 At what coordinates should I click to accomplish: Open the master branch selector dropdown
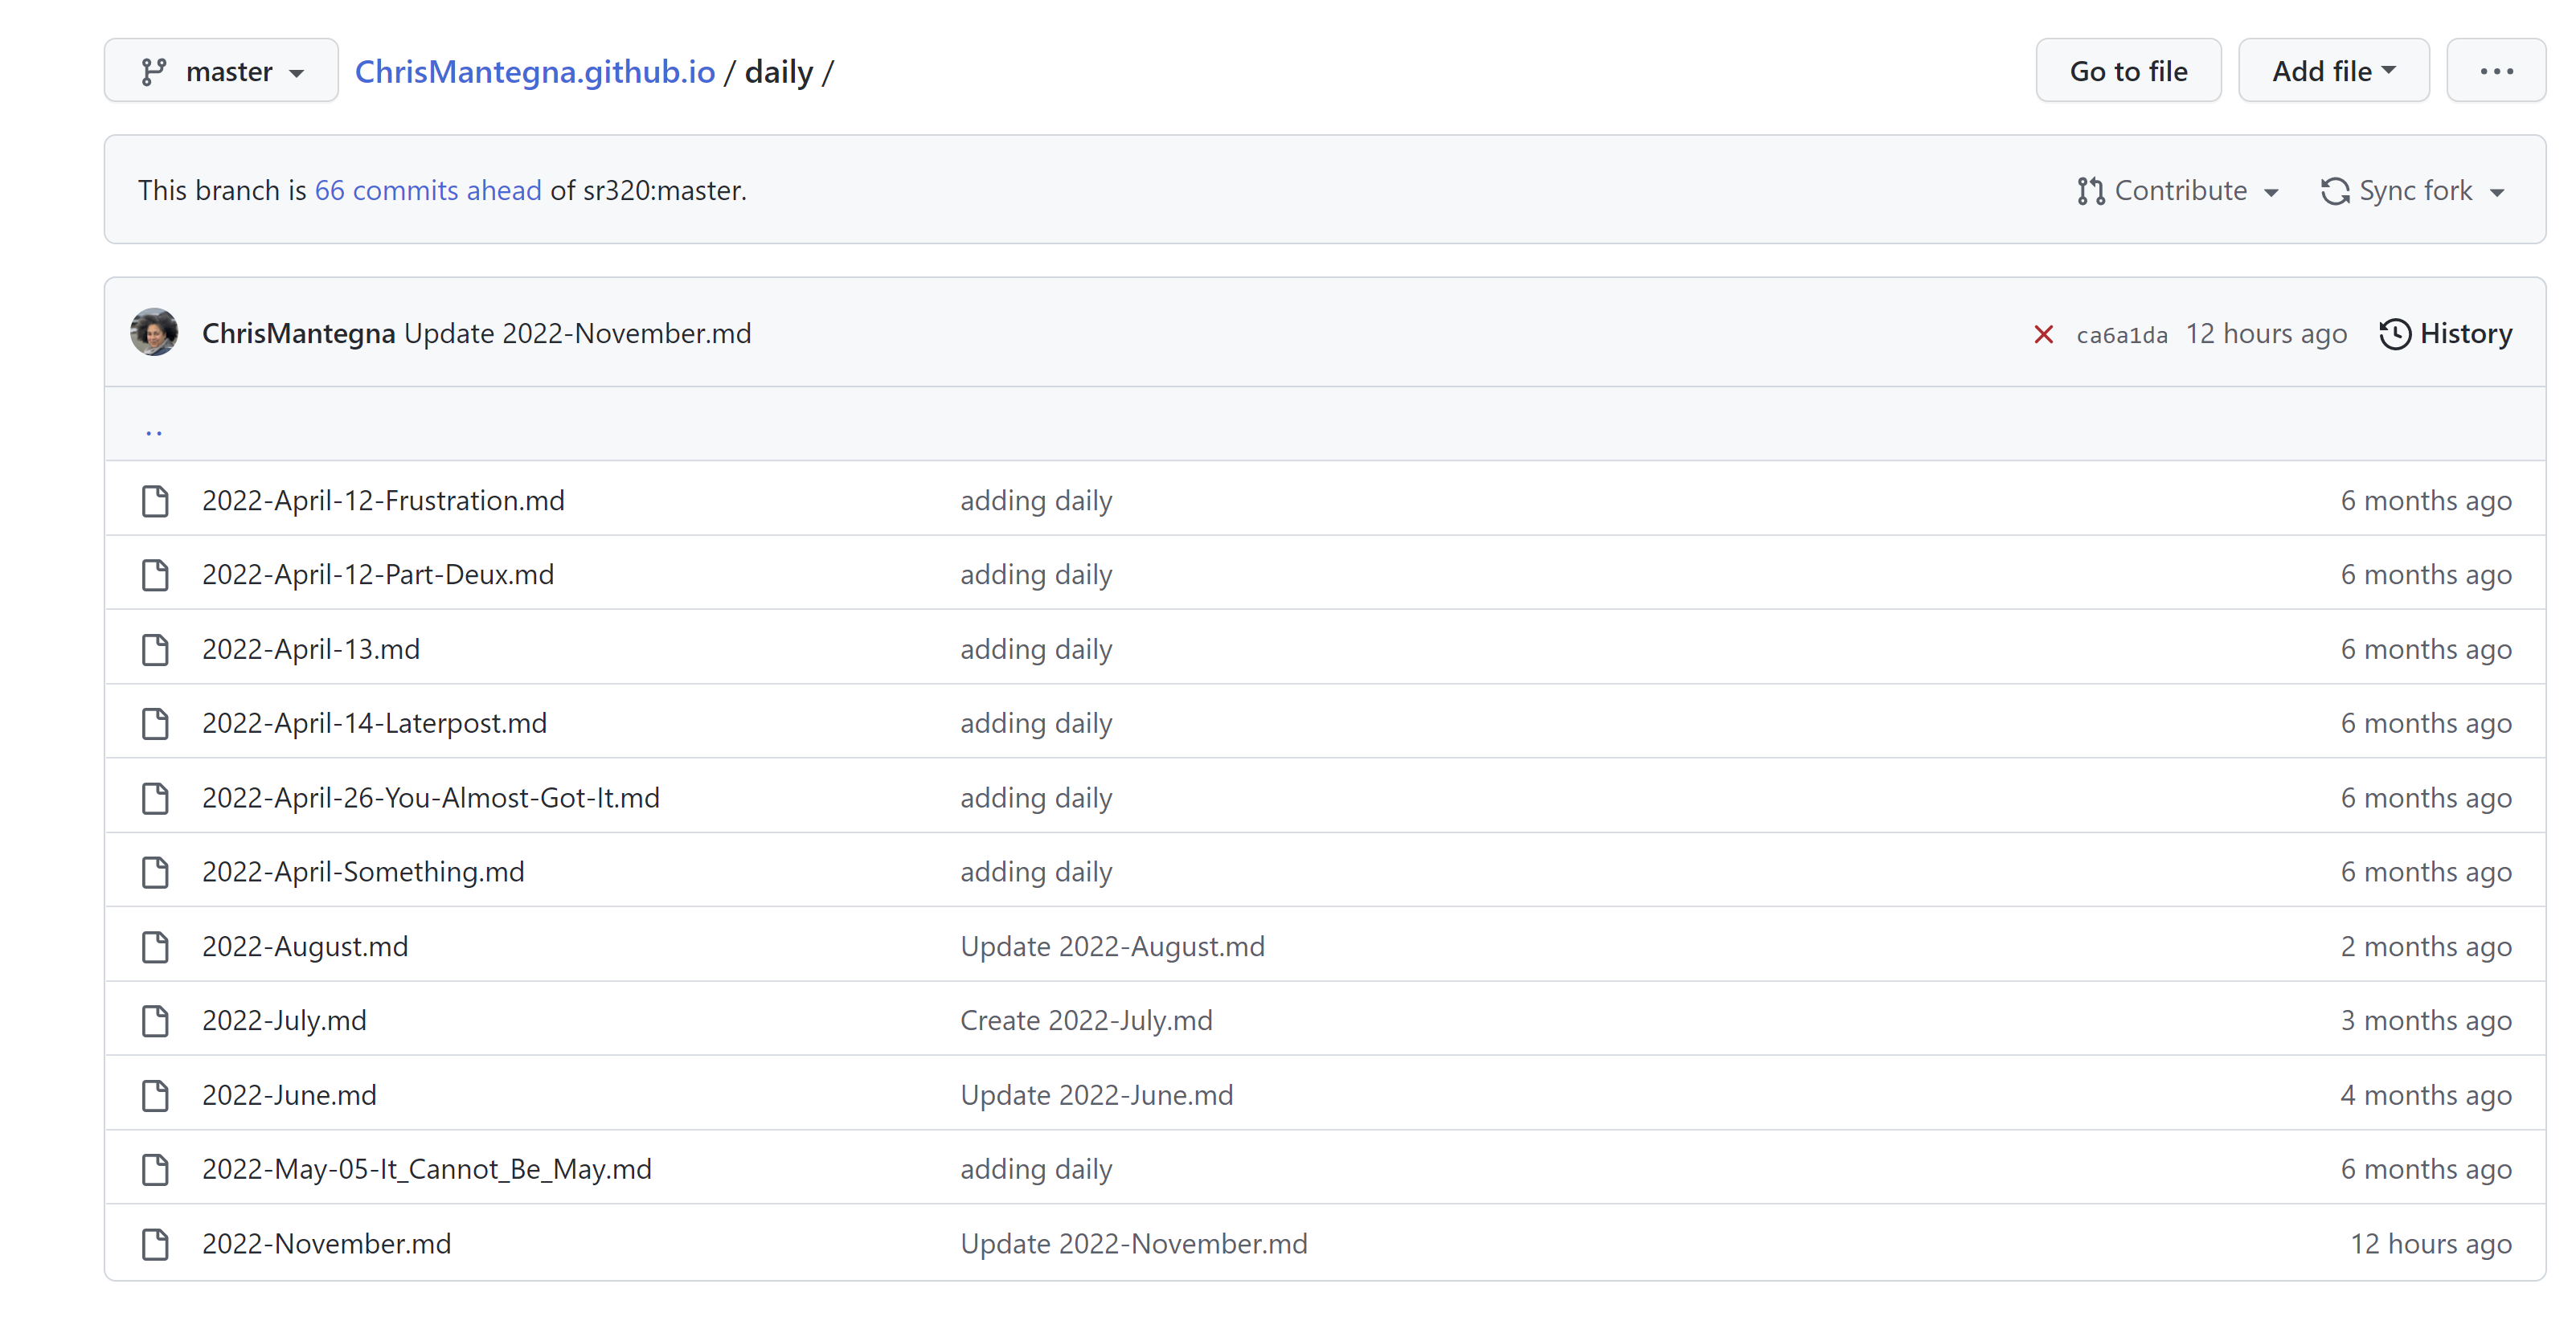point(220,70)
